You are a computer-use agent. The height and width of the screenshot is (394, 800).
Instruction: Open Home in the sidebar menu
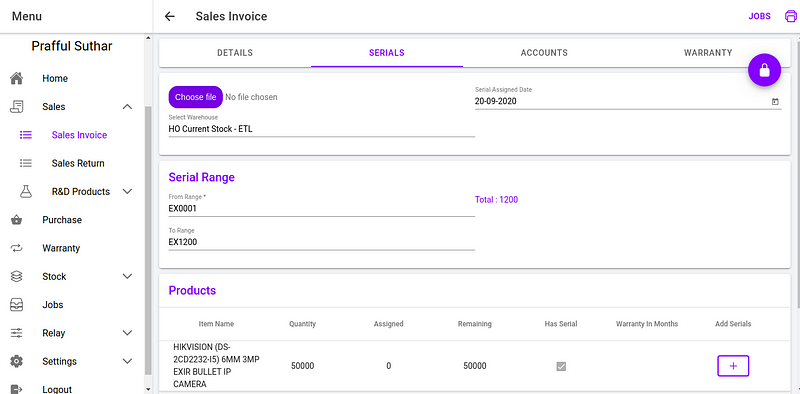55,79
